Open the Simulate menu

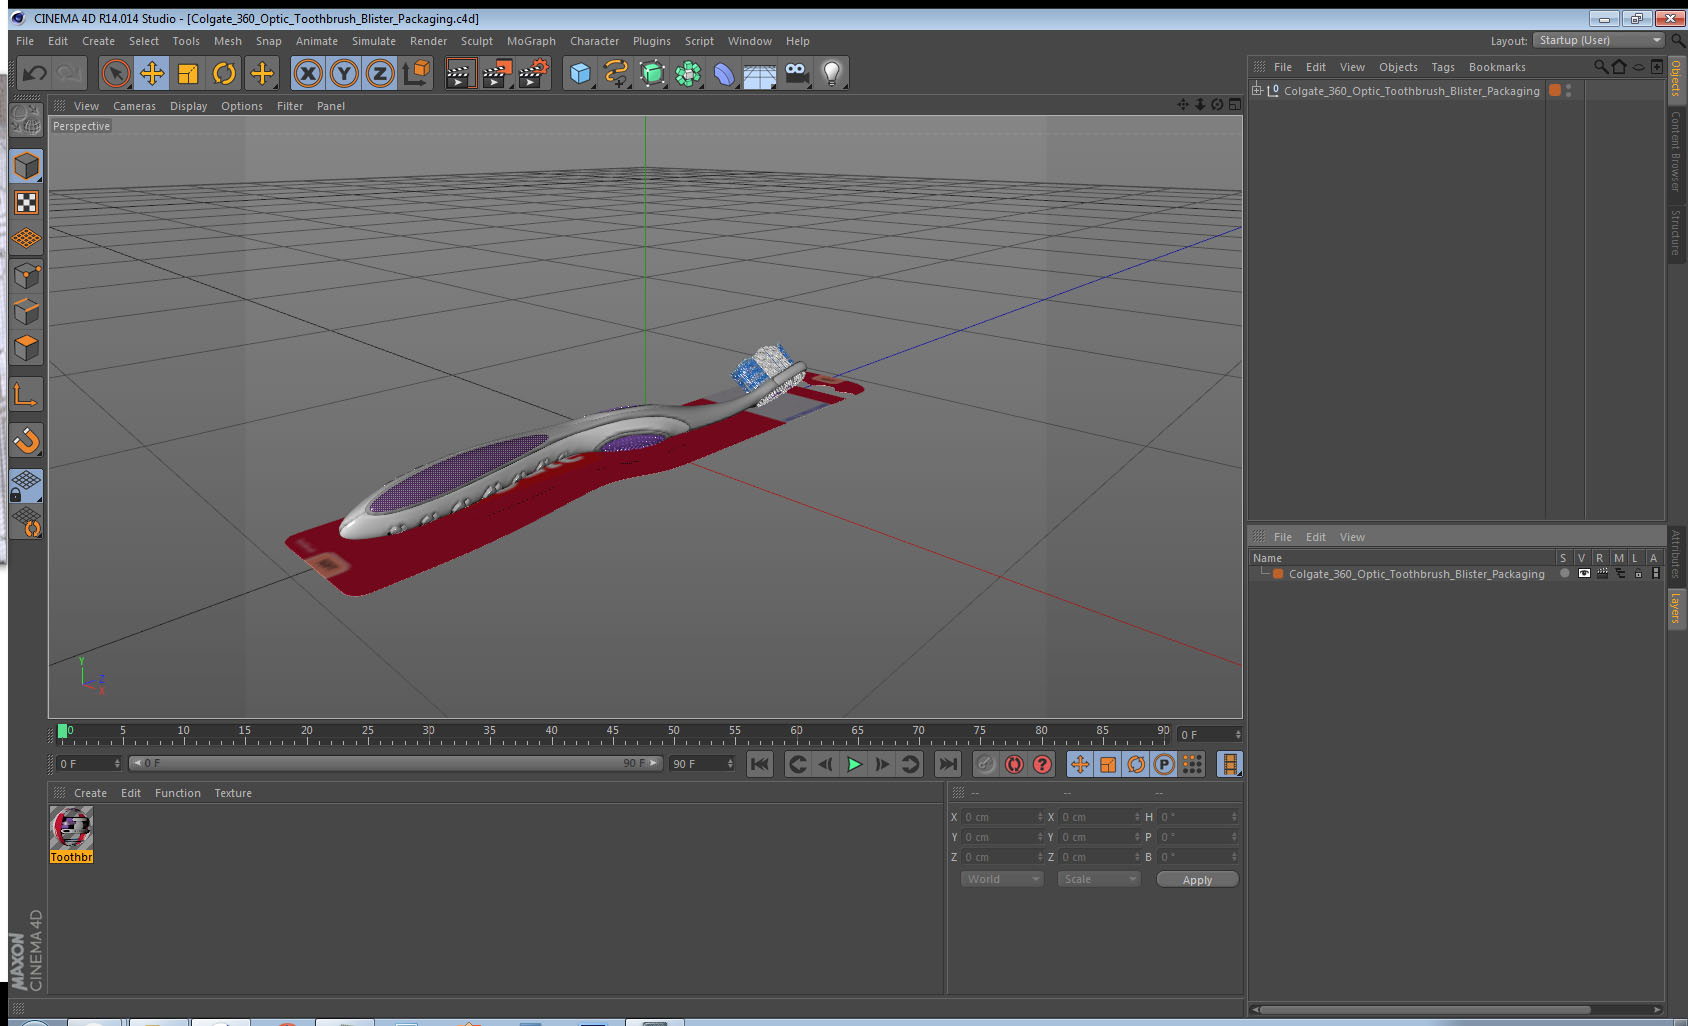pyautogui.click(x=374, y=41)
